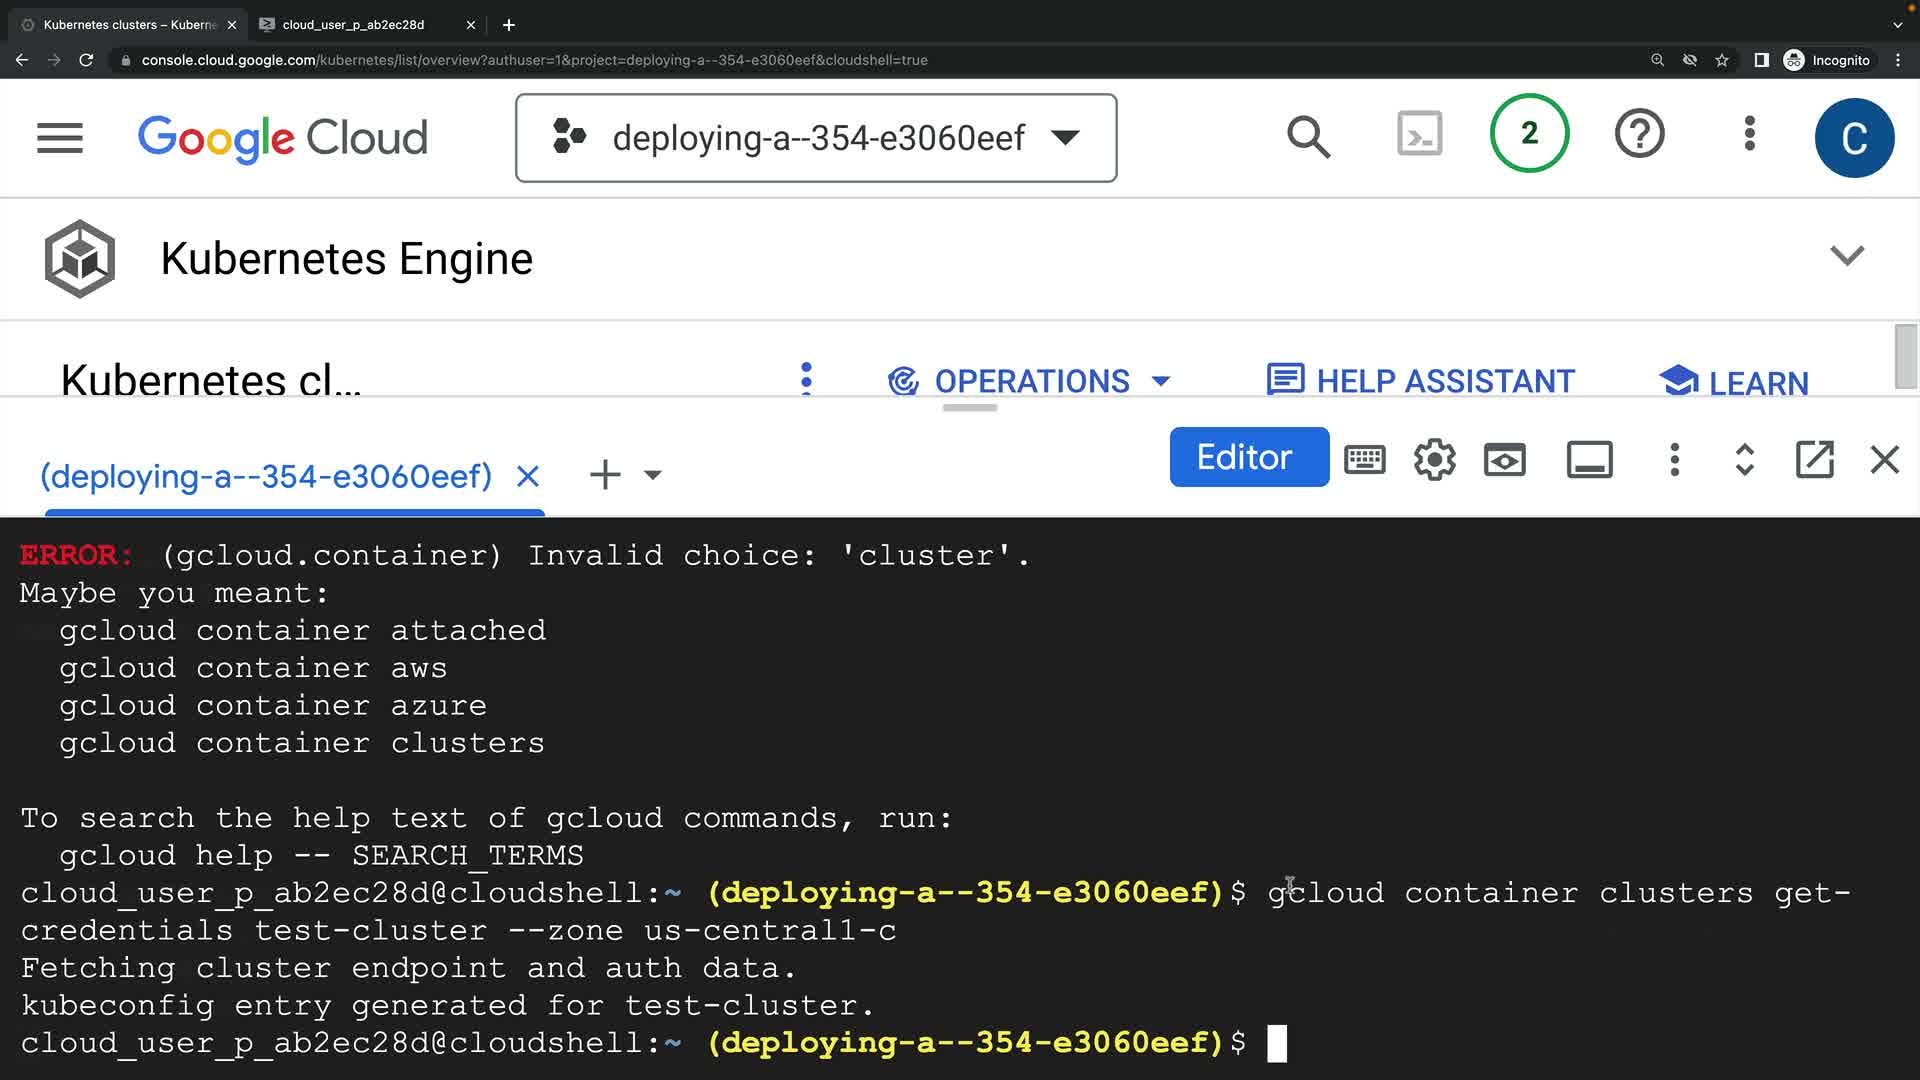Activate the Cloud Shell terminal icon
The height and width of the screenshot is (1080, 1920).
pyautogui.click(x=1419, y=134)
